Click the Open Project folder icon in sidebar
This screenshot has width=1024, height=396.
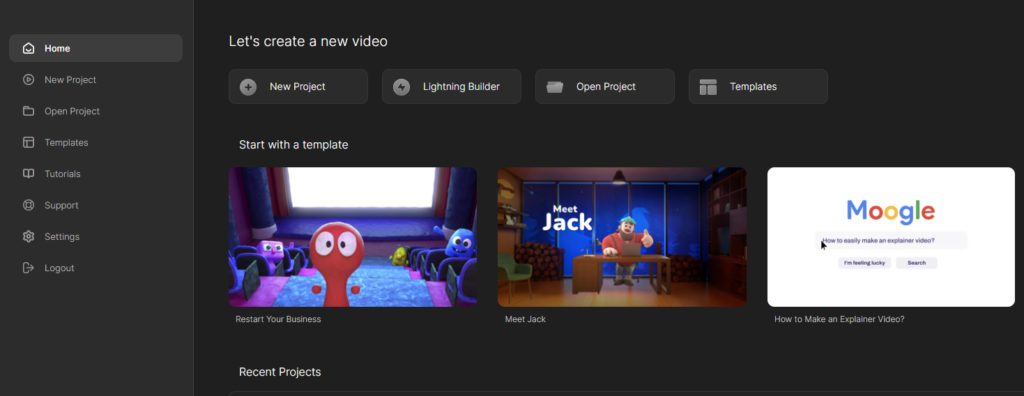point(28,111)
